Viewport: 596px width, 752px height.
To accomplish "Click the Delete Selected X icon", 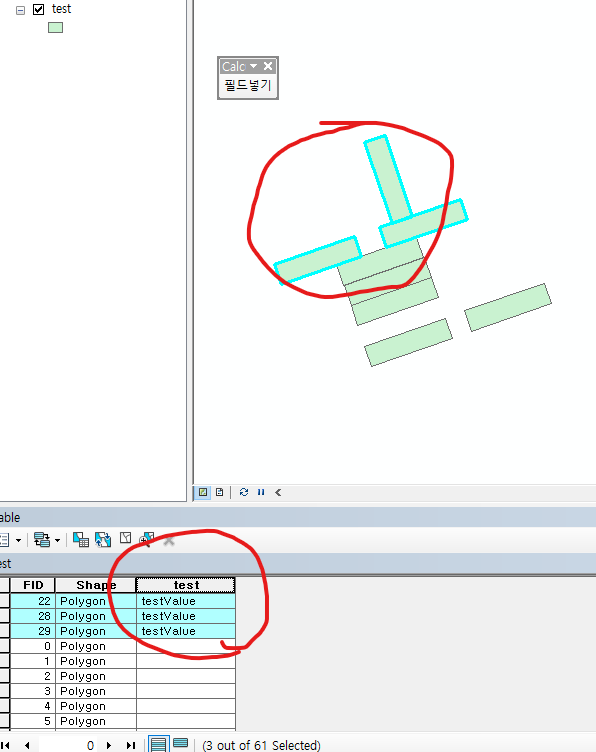I will [169, 541].
